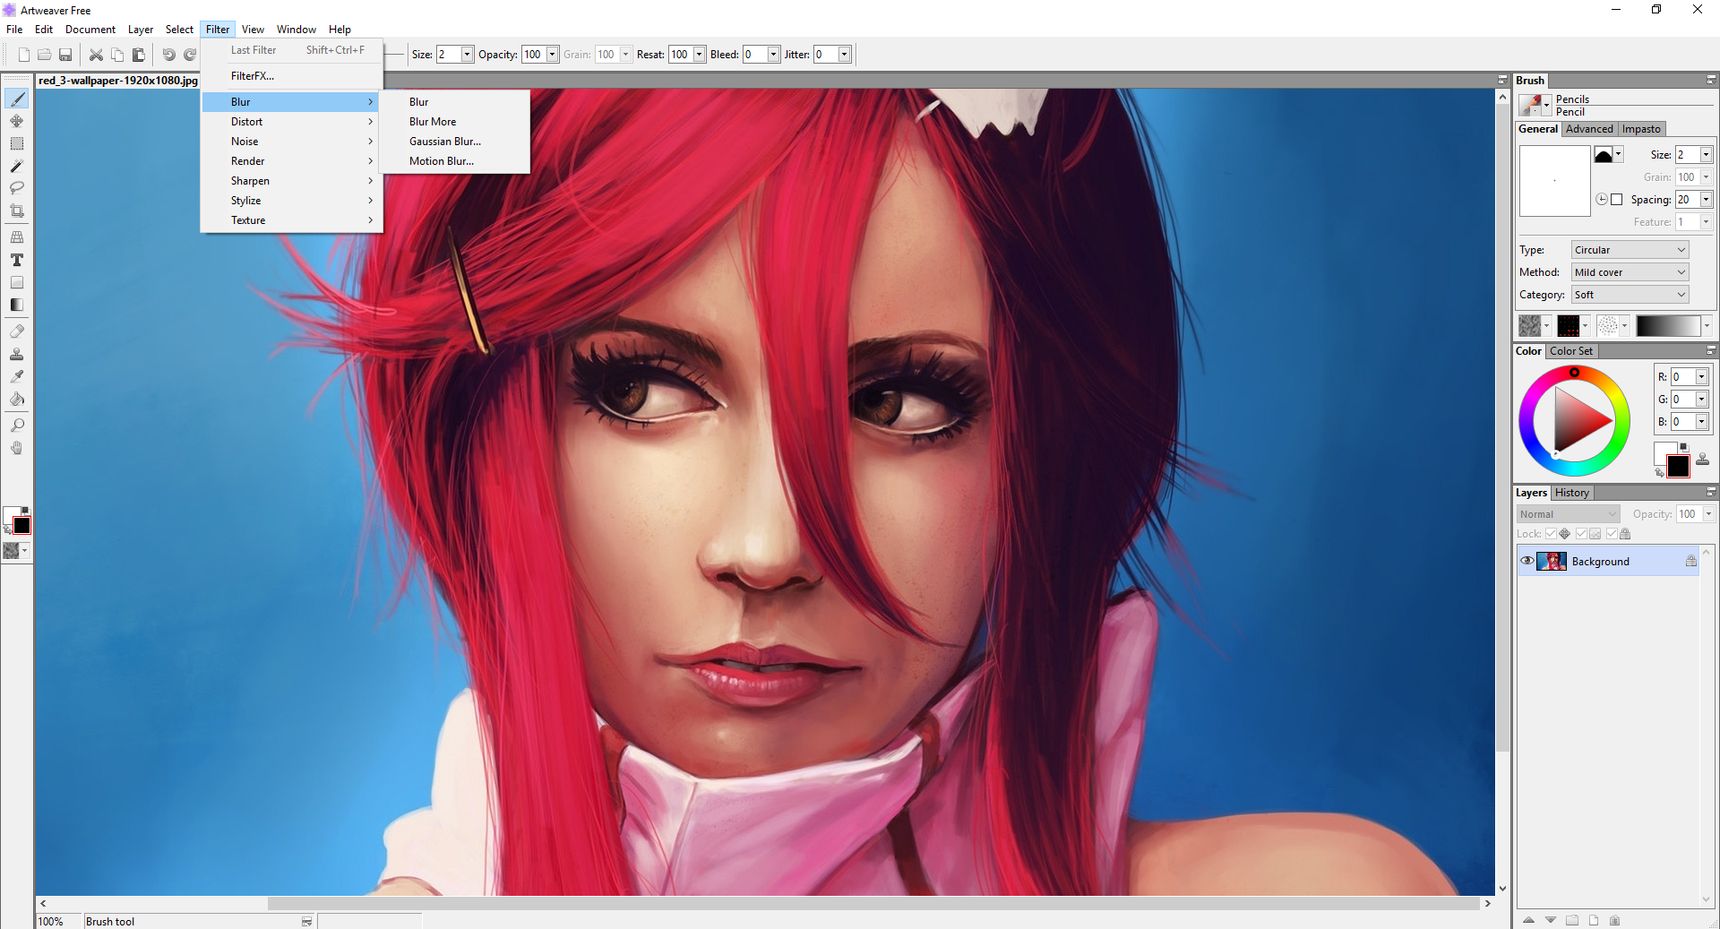Click the delete layer trash icon

point(1615,920)
